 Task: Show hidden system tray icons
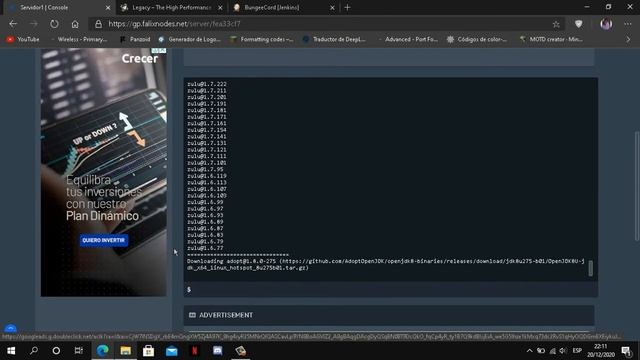529,351
